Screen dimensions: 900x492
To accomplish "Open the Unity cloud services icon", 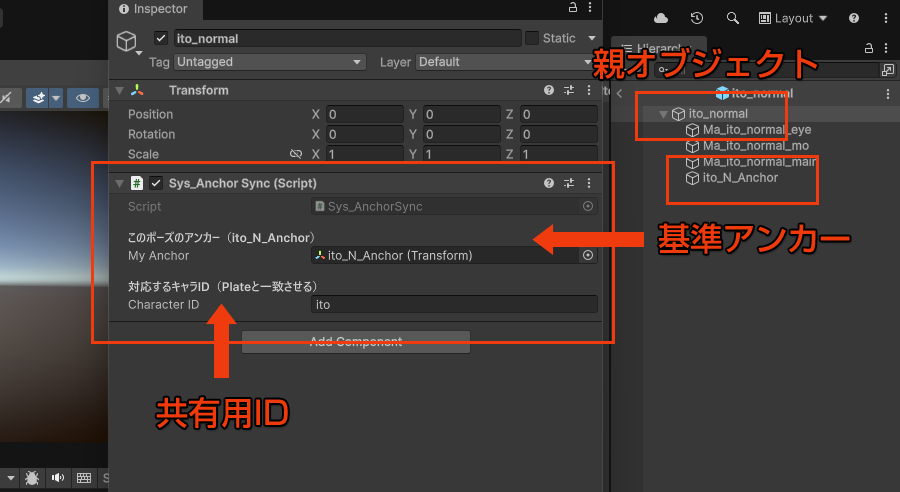I will tap(660, 18).
